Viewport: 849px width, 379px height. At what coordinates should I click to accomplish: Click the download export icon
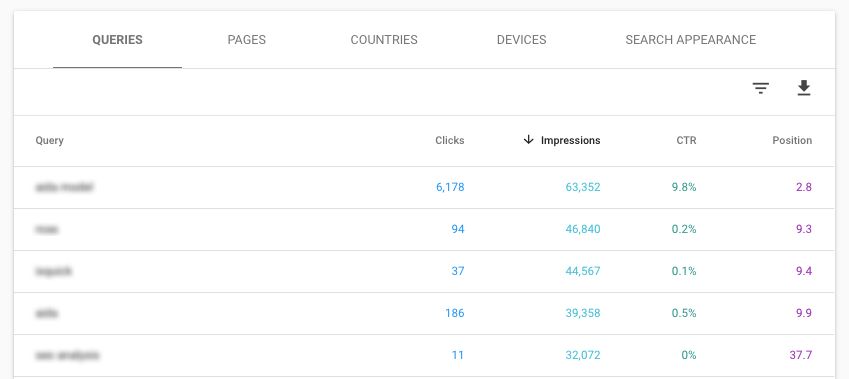804,88
